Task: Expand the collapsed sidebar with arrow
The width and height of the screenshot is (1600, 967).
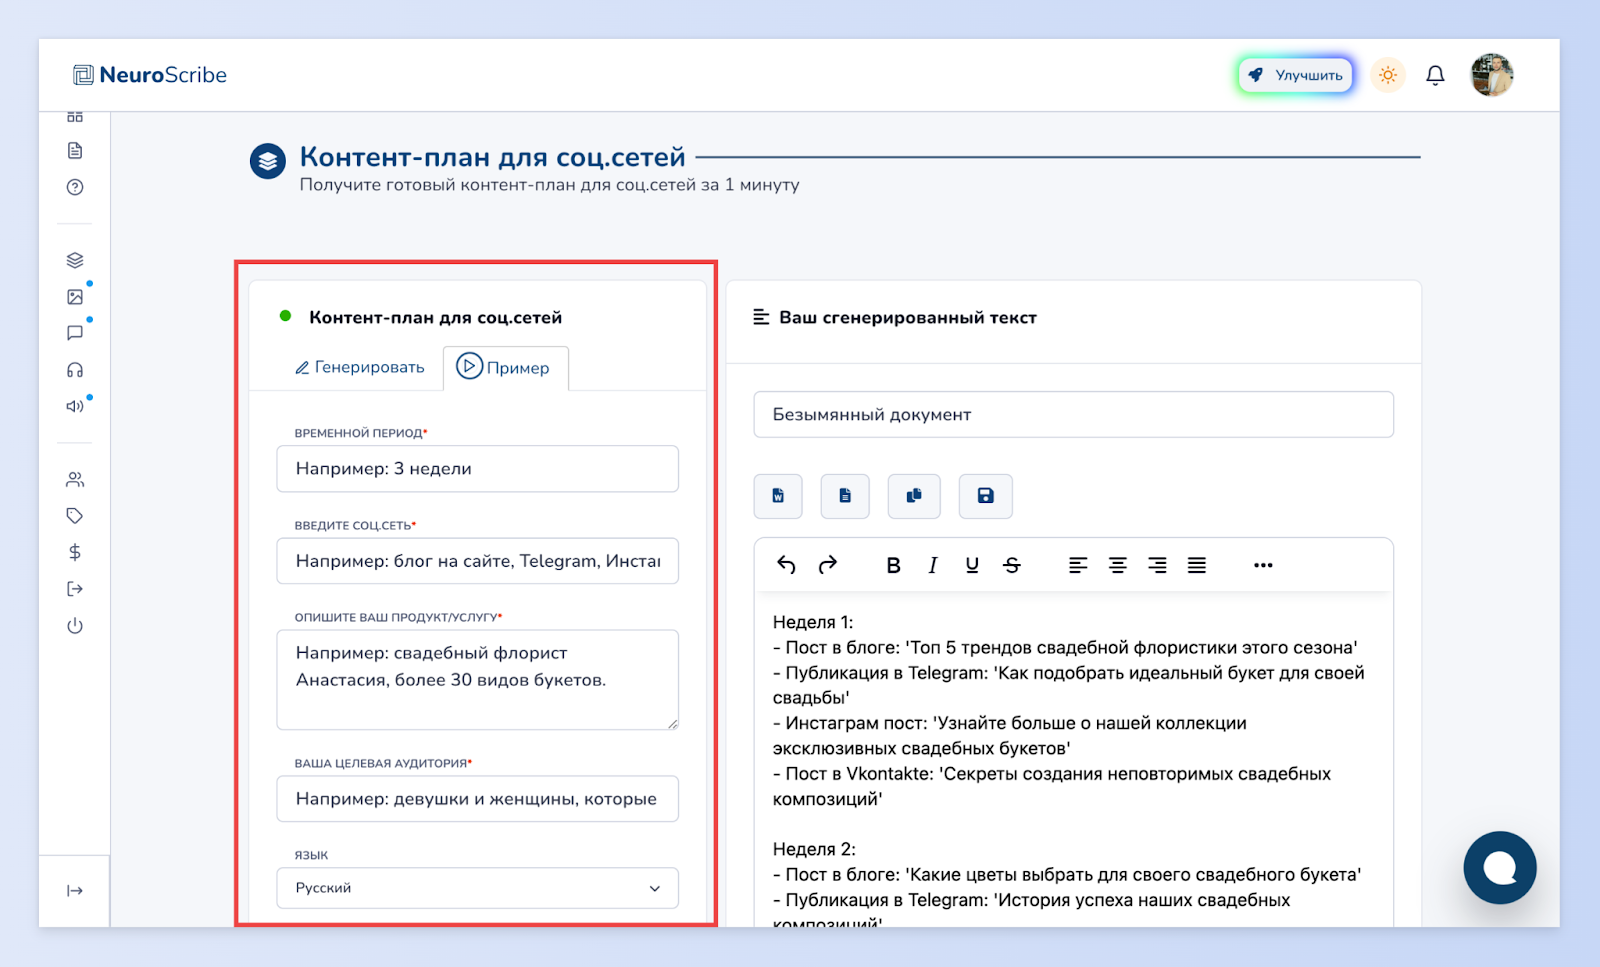Action: 75,891
